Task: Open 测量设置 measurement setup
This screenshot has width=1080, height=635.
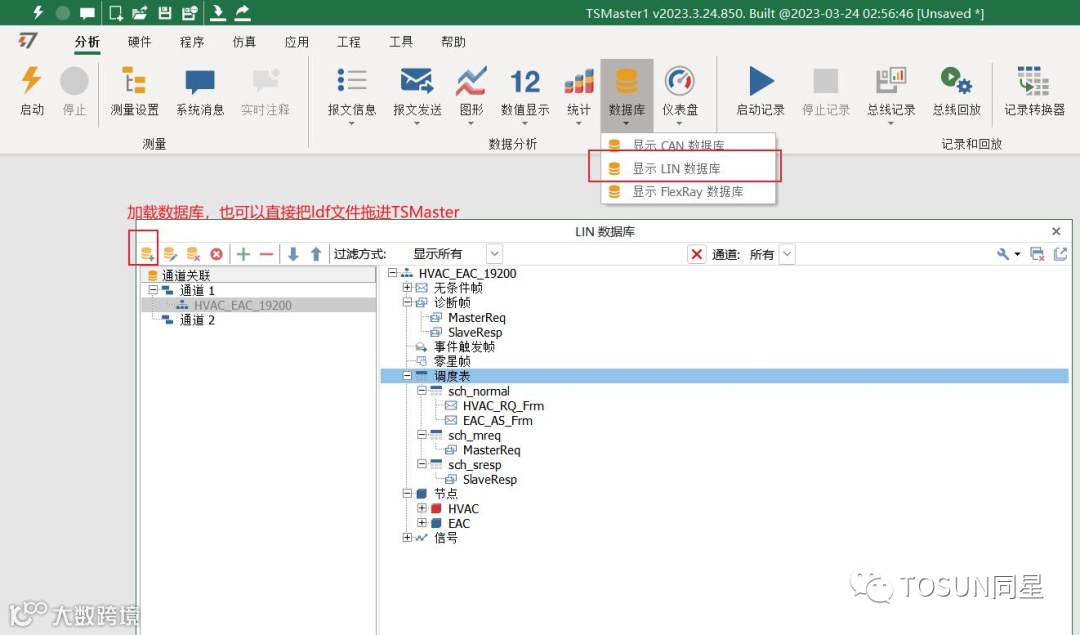Action: point(134,90)
